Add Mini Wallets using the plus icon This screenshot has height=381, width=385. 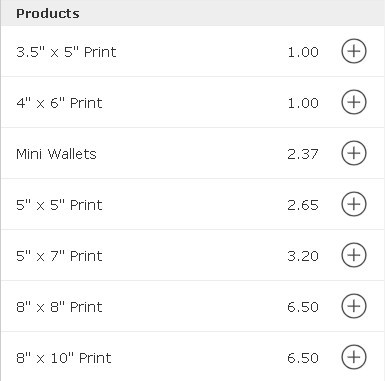click(354, 153)
